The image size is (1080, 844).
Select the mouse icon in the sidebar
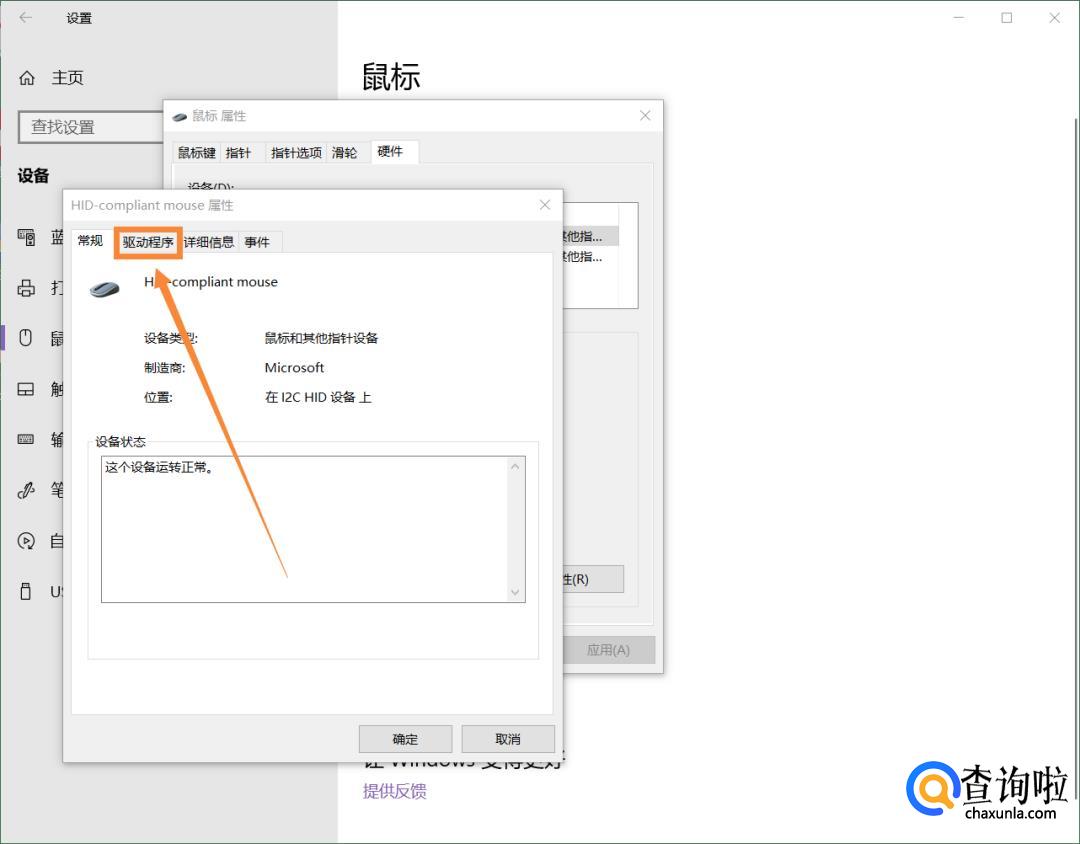[27, 338]
